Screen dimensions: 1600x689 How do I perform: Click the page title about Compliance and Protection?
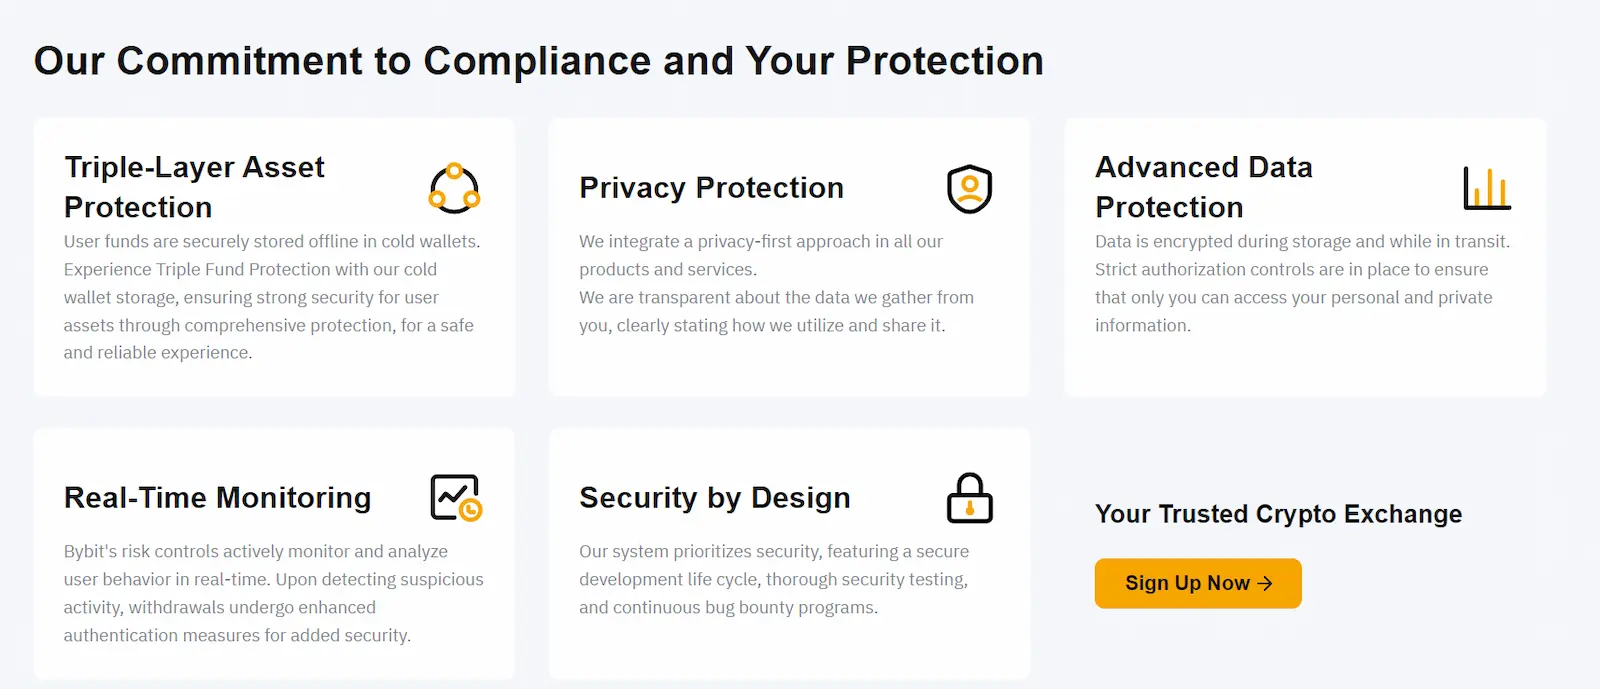pyautogui.click(x=538, y=61)
